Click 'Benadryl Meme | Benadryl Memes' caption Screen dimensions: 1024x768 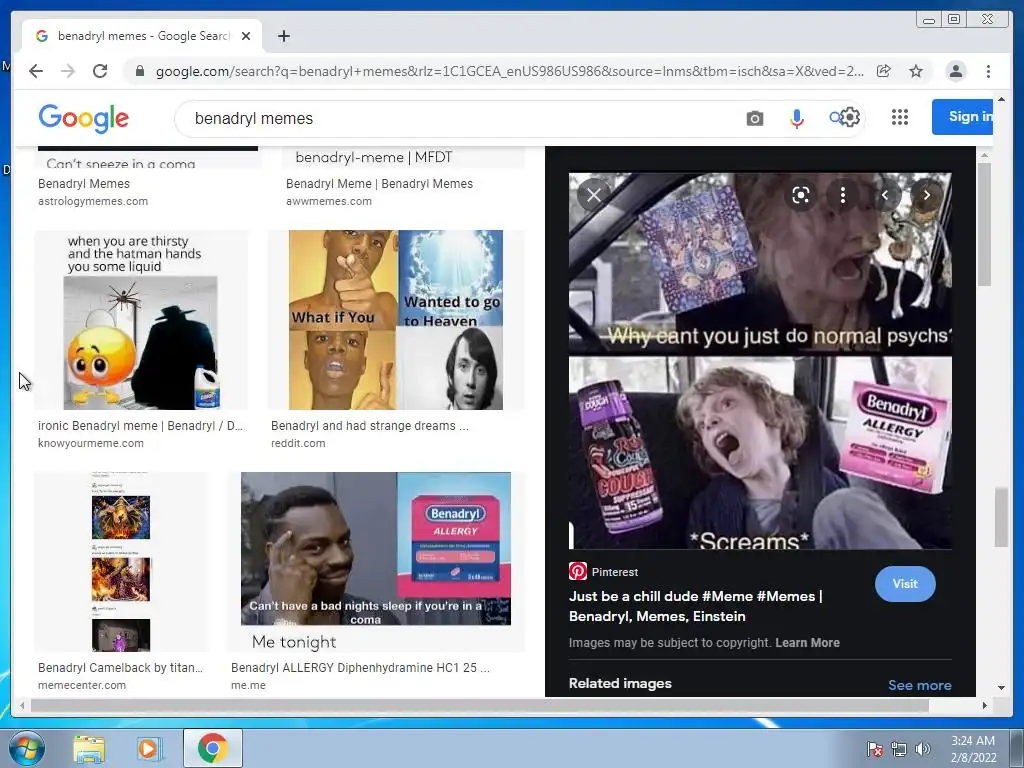379,184
